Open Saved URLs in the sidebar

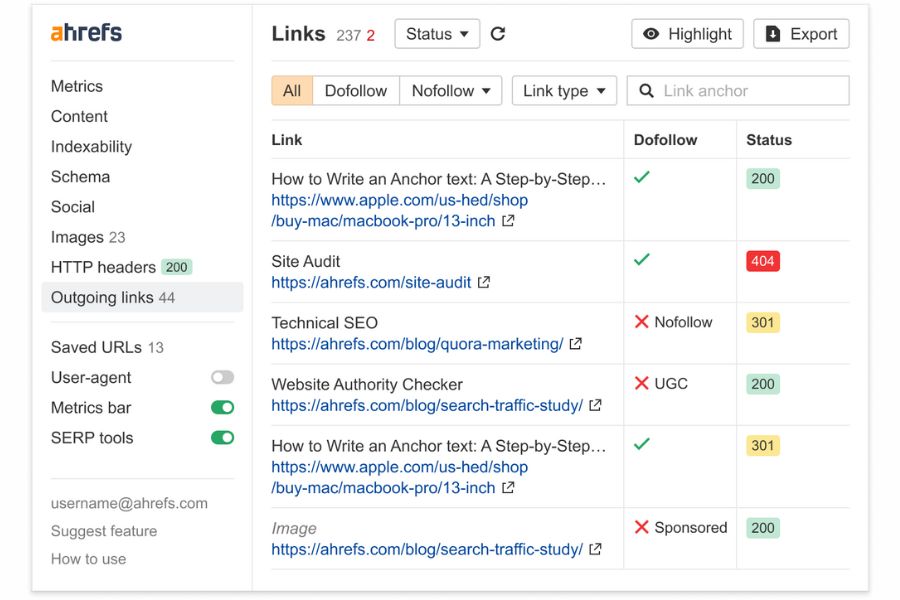[107, 347]
